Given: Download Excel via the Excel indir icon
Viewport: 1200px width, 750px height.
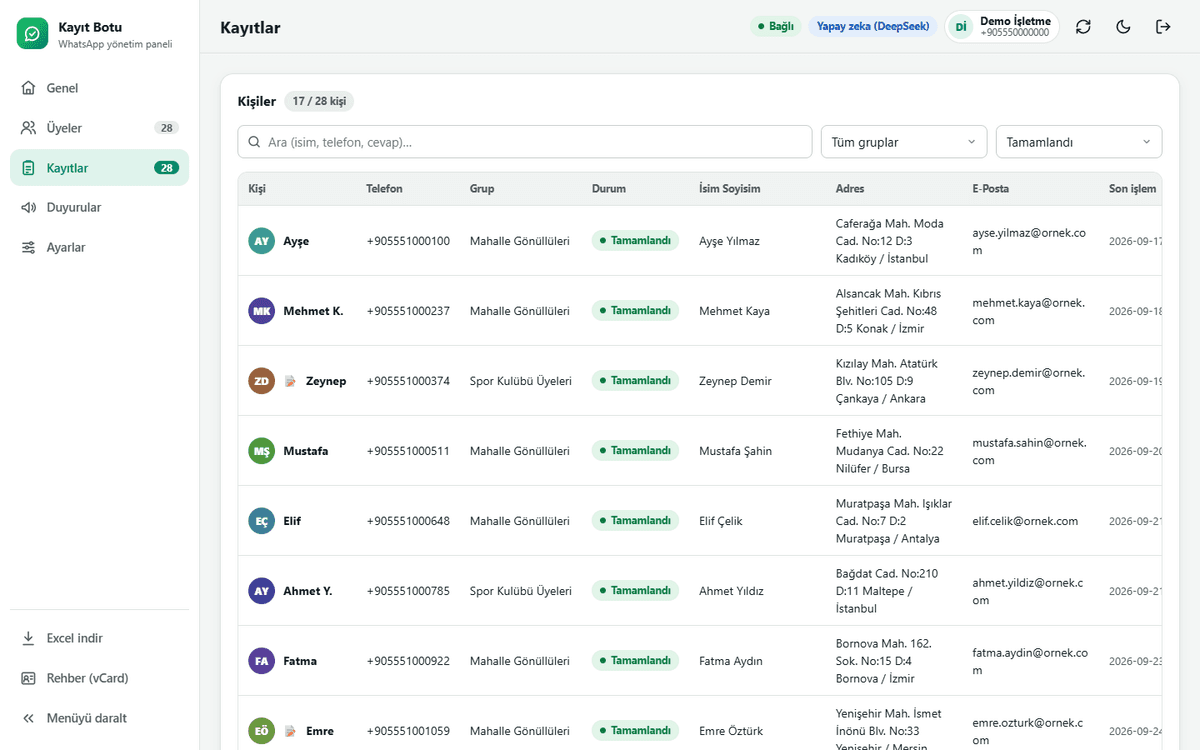Looking at the screenshot, I should 29,638.
